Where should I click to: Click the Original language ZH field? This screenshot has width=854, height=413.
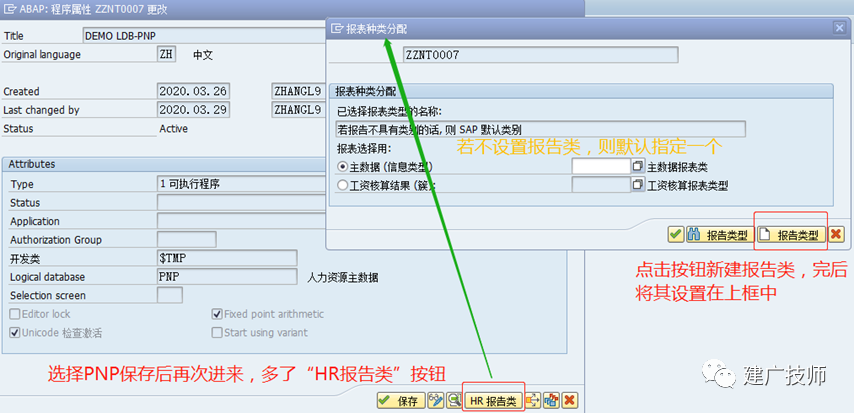166,55
